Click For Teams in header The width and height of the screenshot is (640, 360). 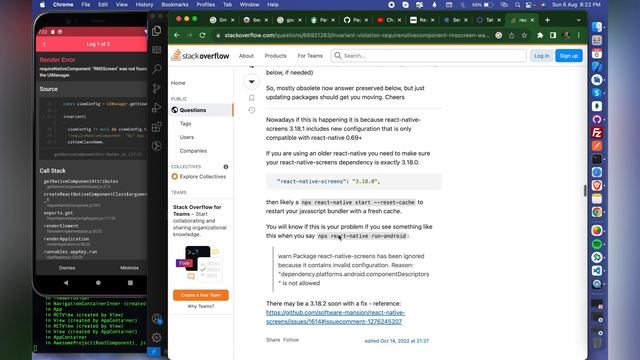click(310, 56)
